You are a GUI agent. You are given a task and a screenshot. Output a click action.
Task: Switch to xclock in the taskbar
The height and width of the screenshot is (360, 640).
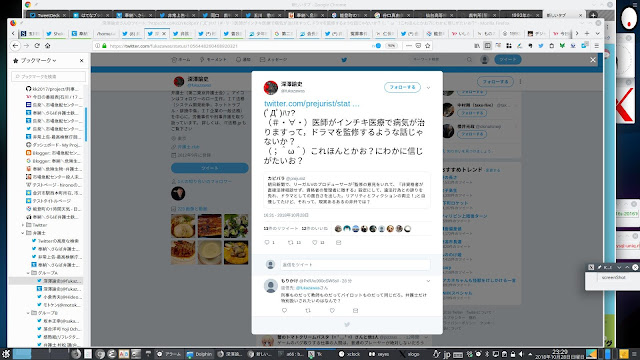click(349, 354)
